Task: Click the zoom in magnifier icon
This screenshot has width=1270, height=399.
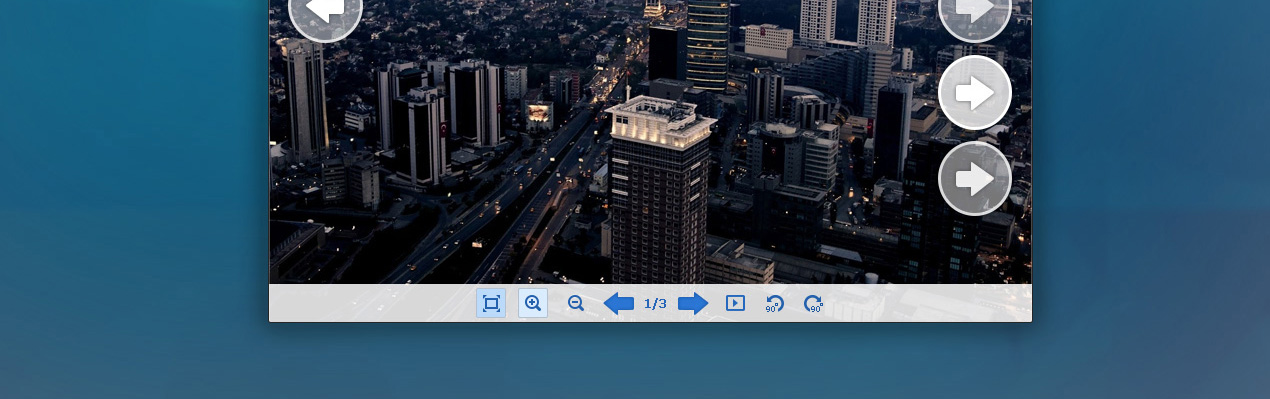Action: (x=533, y=304)
